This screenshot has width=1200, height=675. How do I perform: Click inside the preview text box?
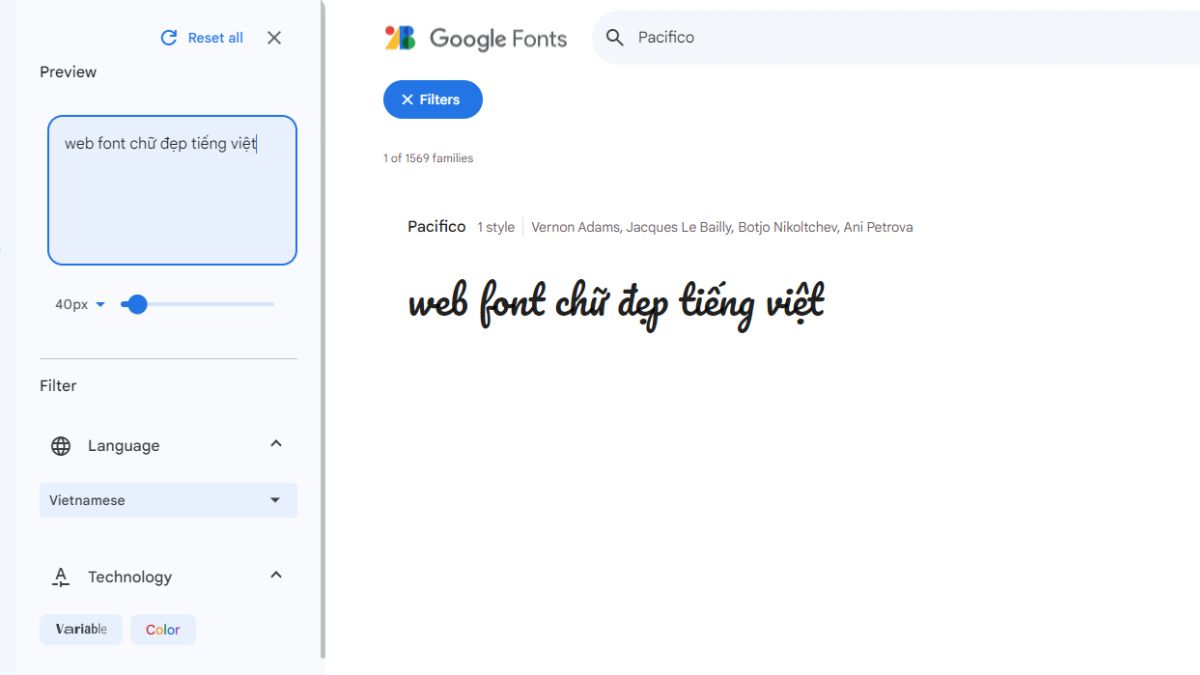(x=170, y=190)
